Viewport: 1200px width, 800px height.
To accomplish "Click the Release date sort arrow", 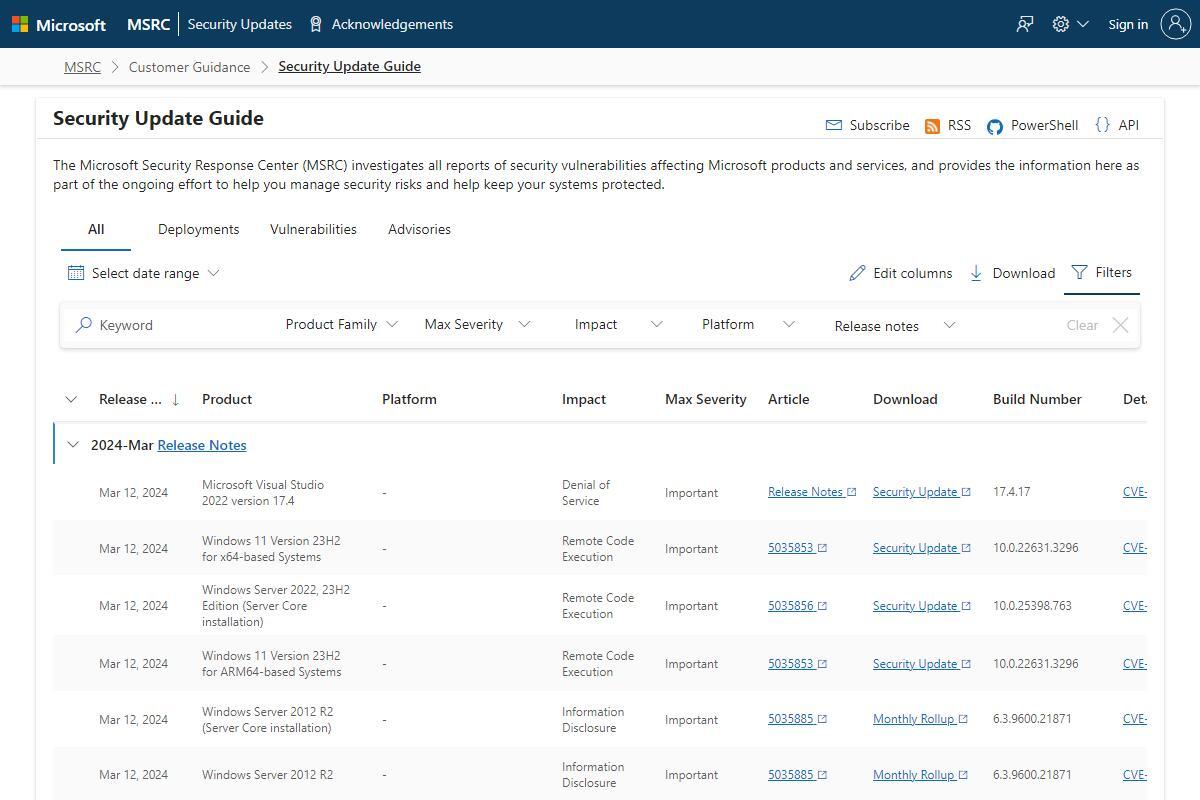I will point(176,399).
